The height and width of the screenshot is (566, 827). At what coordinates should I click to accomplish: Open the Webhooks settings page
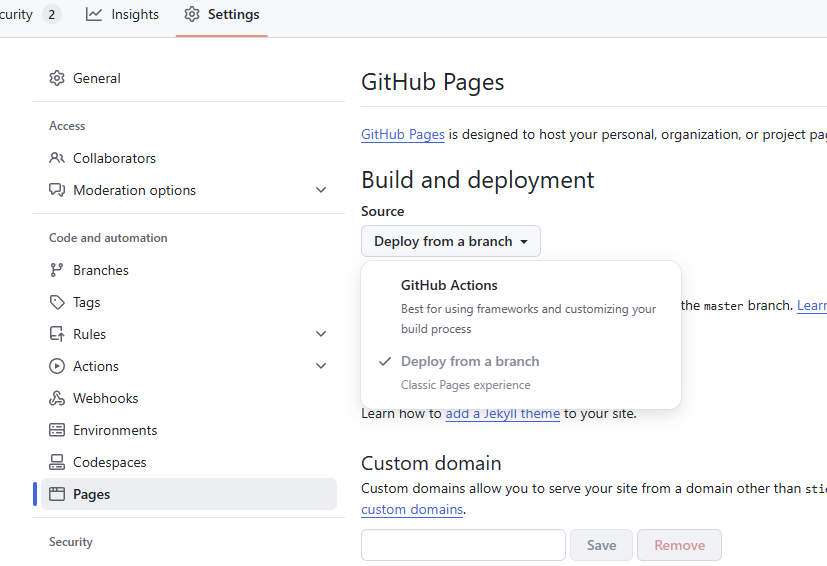[189, 398]
